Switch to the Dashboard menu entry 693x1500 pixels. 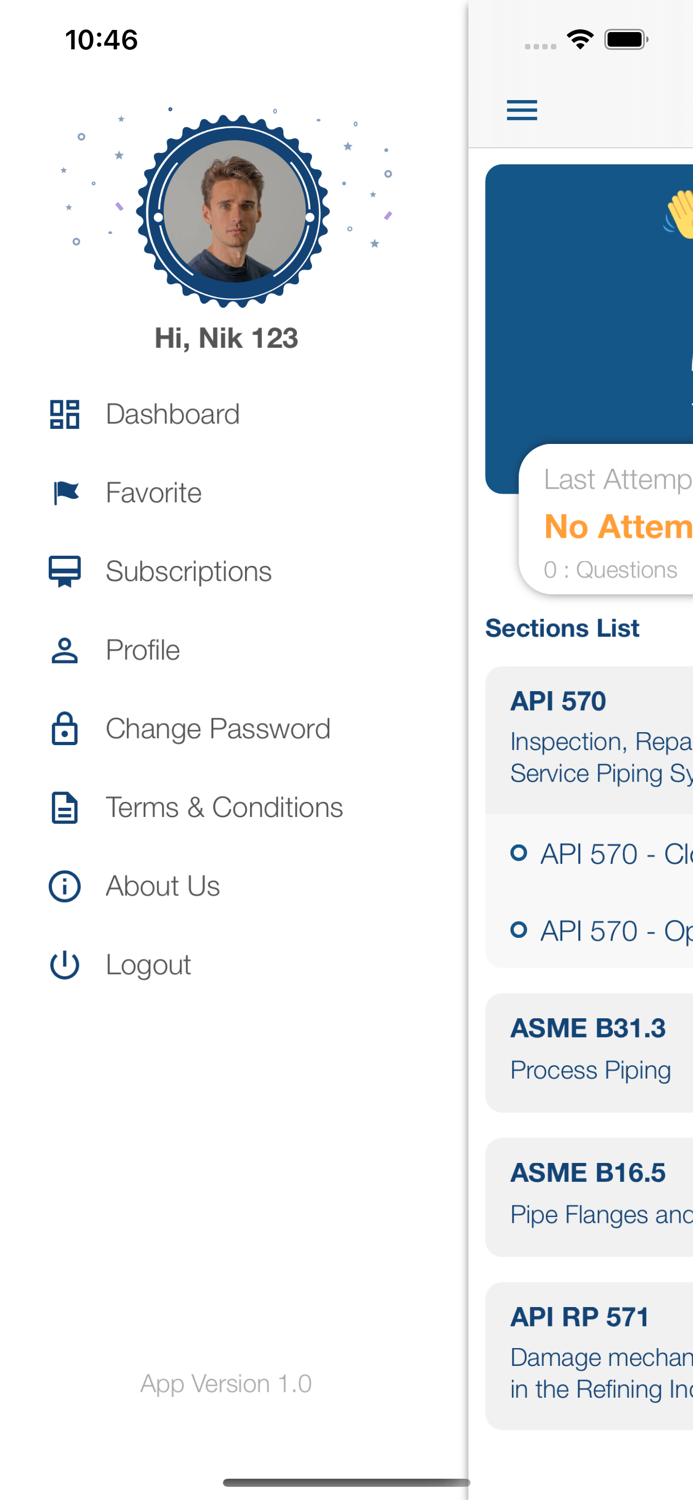(x=172, y=413)
